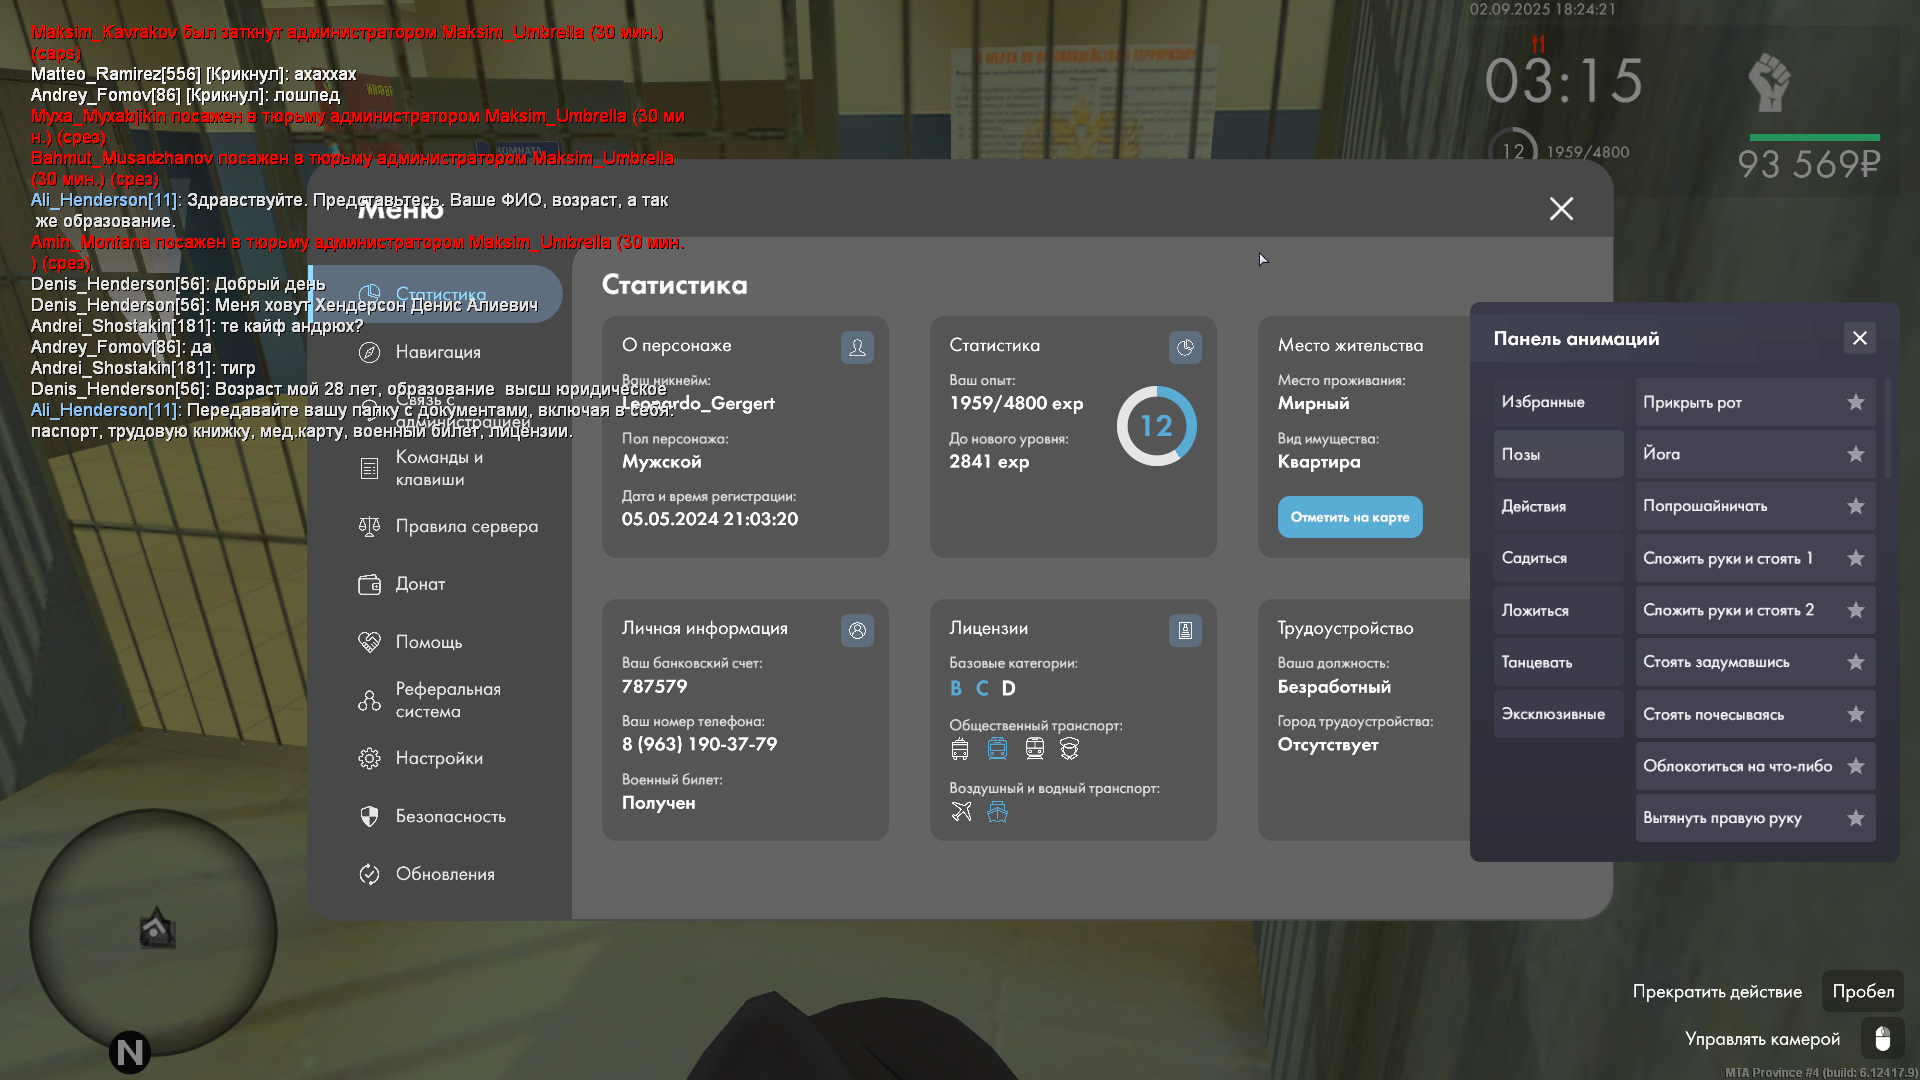This screenshot has width=1920, height=1080.
Task: Click the Пробел key hint button
Action: pyautogui.click(x=1863, y=991)
